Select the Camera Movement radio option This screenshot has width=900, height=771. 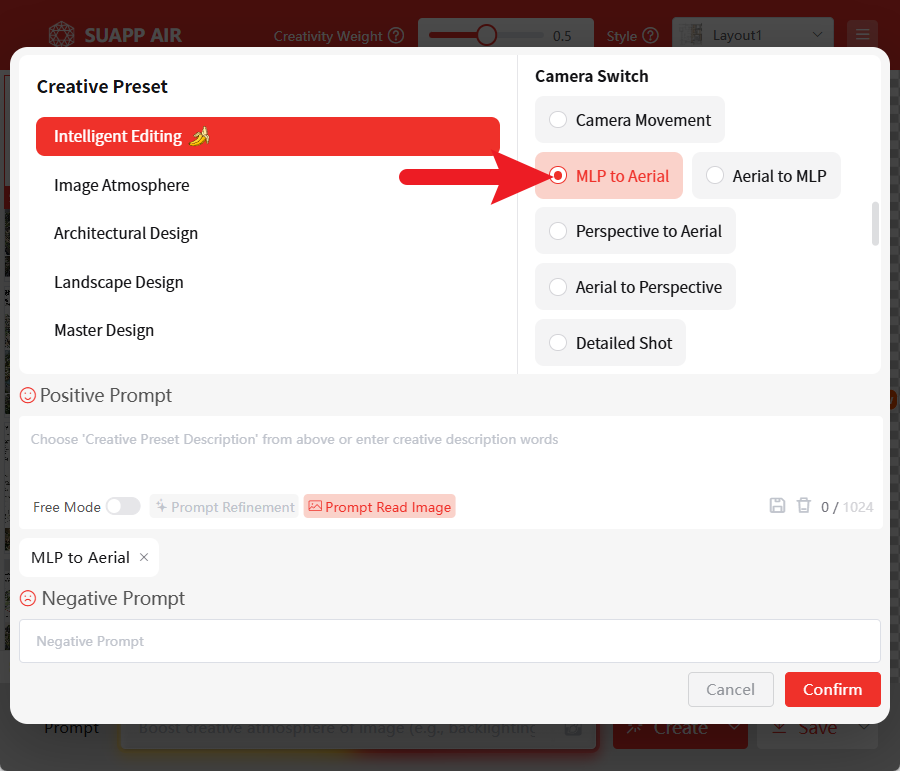click(558, 120)
